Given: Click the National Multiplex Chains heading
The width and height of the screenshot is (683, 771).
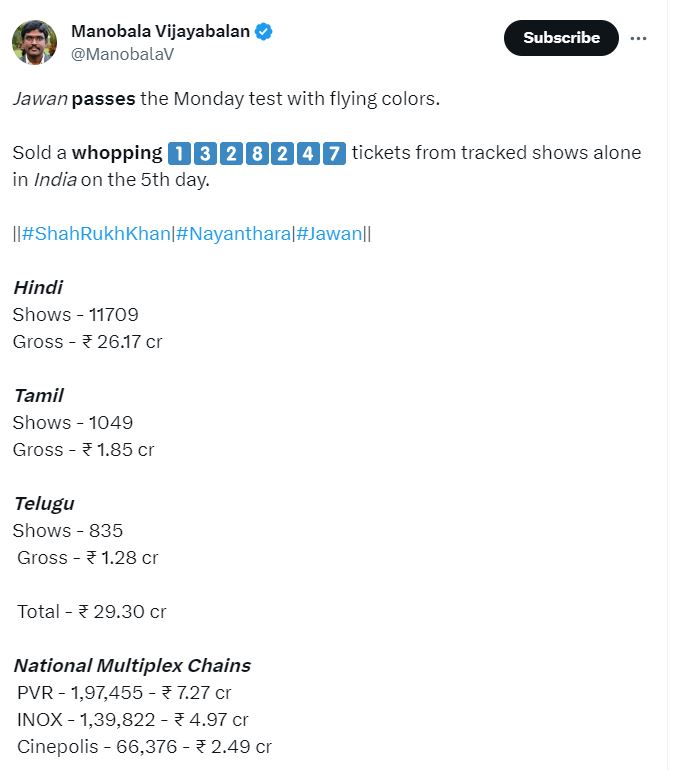Looking at the screenshot, I should (x=132, y=665).
